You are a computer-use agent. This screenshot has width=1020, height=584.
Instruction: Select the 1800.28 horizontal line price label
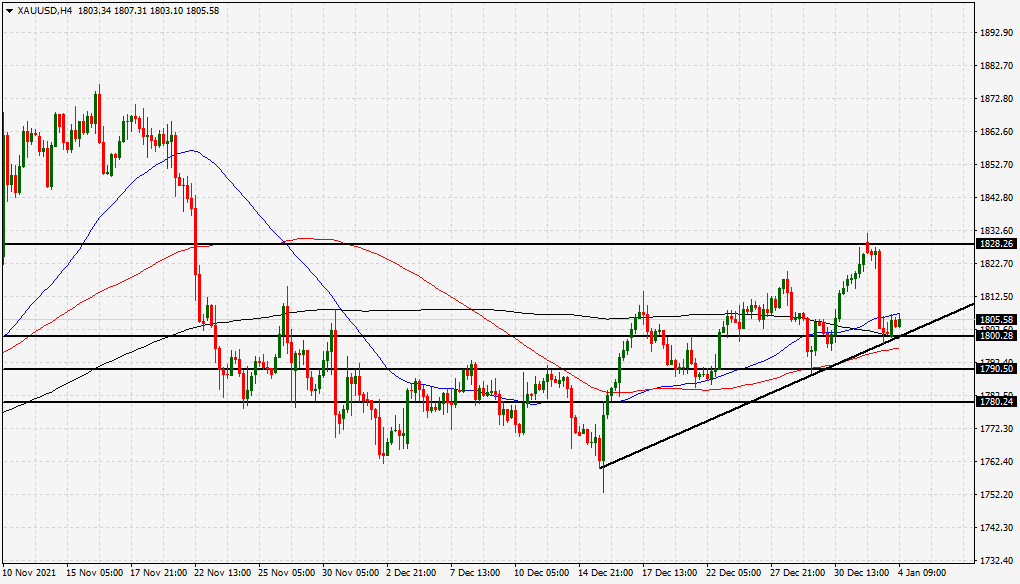click(x=997, y=336)
